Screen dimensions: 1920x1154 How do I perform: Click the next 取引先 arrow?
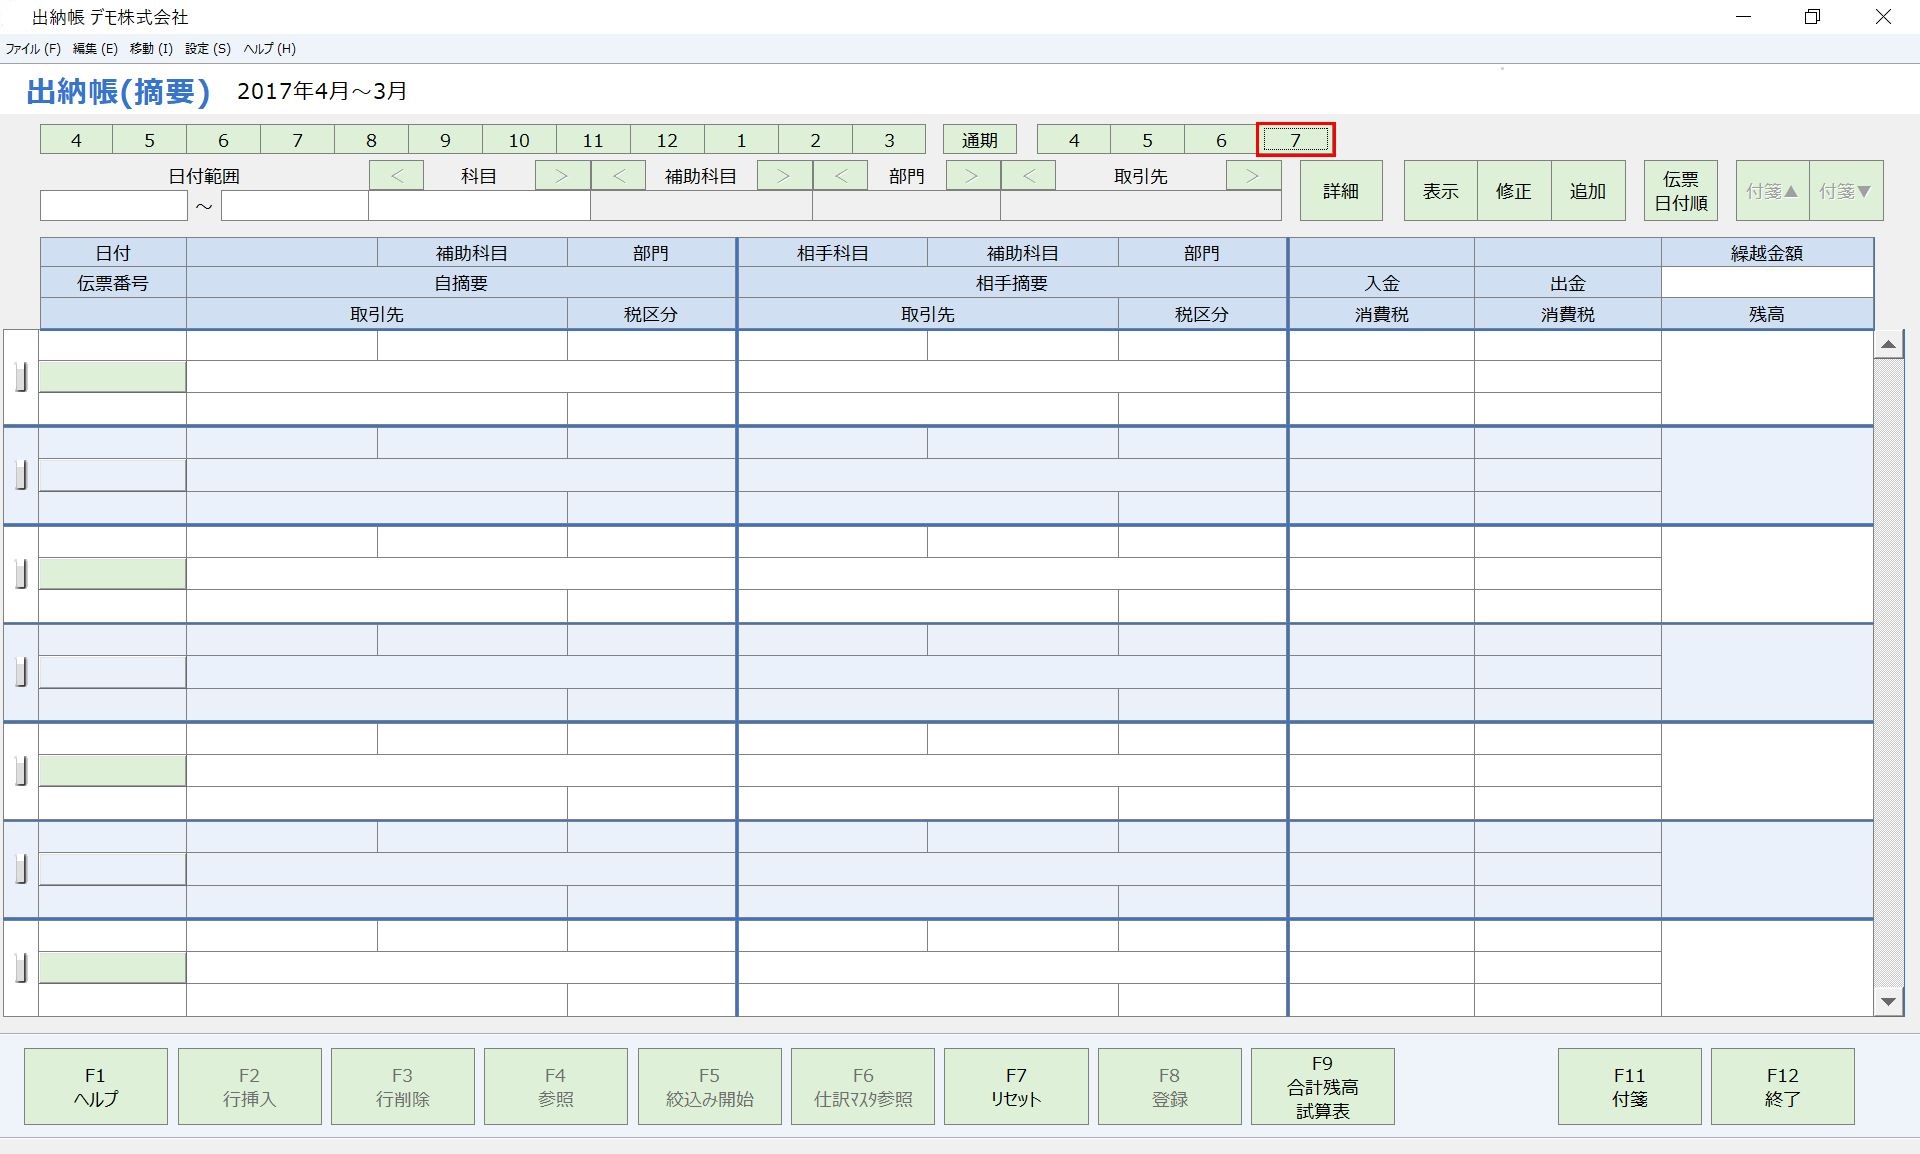pos(1253,175)
